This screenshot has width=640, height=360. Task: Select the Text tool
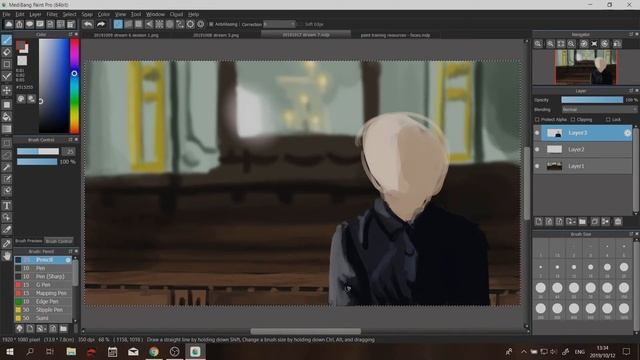point(7,205)
